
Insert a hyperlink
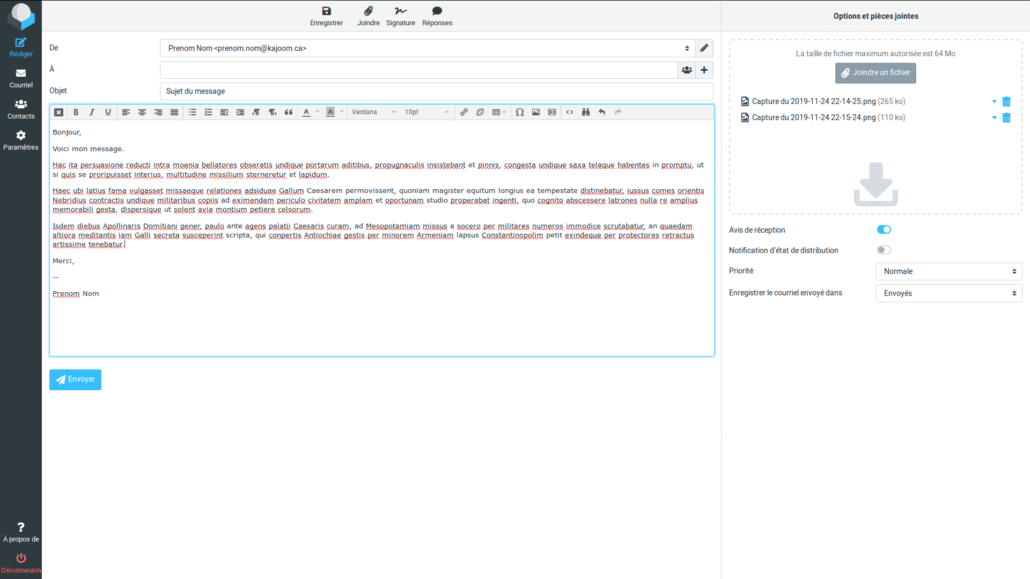[464, 112]
